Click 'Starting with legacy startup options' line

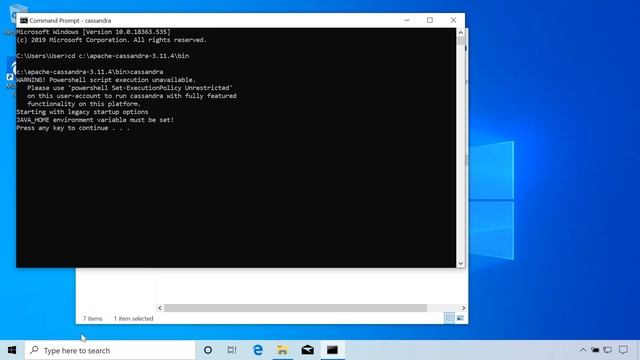click(x=82, y=112)
